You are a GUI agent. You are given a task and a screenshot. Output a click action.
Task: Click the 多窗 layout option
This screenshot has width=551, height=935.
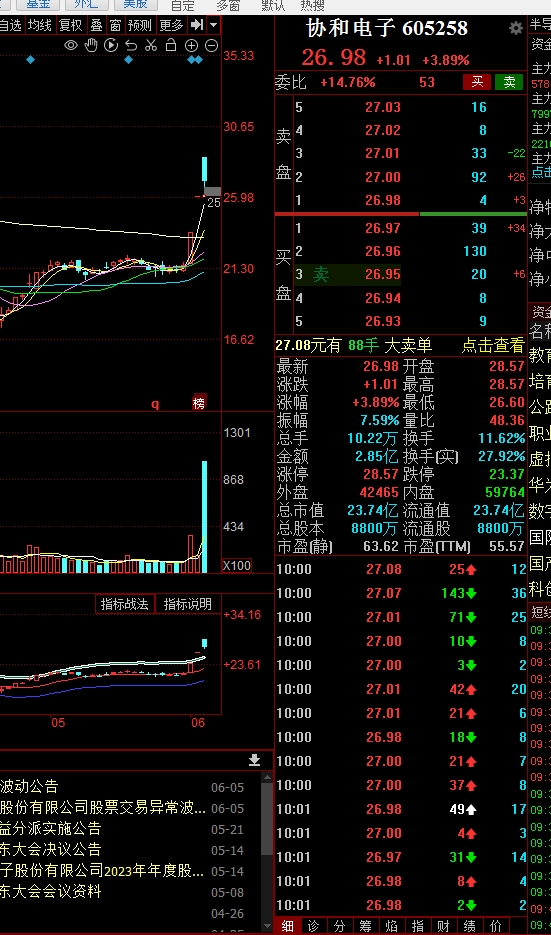228,6
